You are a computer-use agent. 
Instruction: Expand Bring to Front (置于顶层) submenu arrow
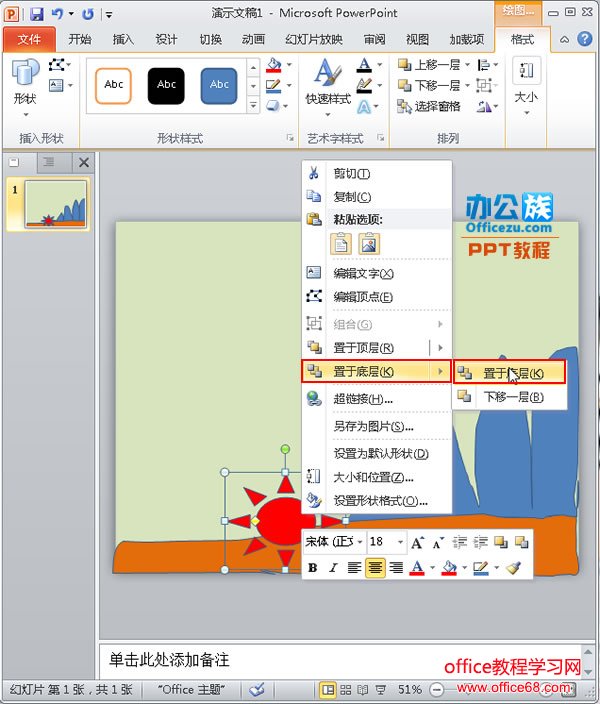[x=440, y=348]
